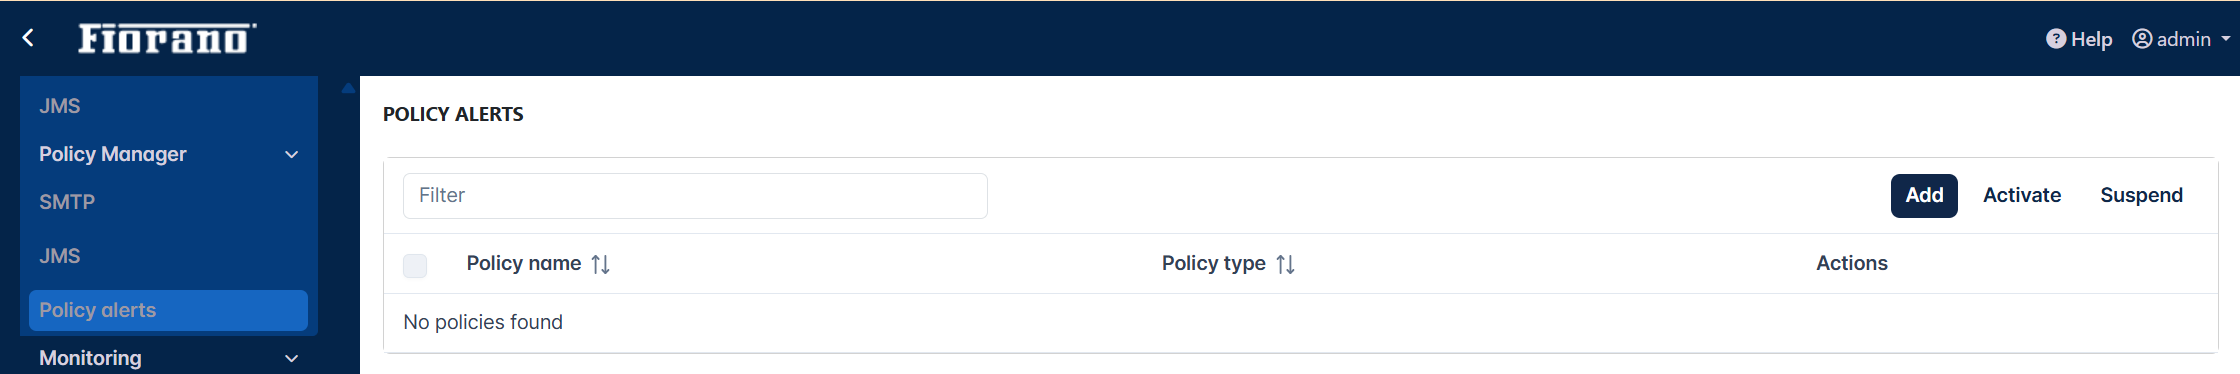The width and height of the screenshot is (2240, 374).
Task: Expand the Monitoring section chevron
Action: tap(292, 358)
